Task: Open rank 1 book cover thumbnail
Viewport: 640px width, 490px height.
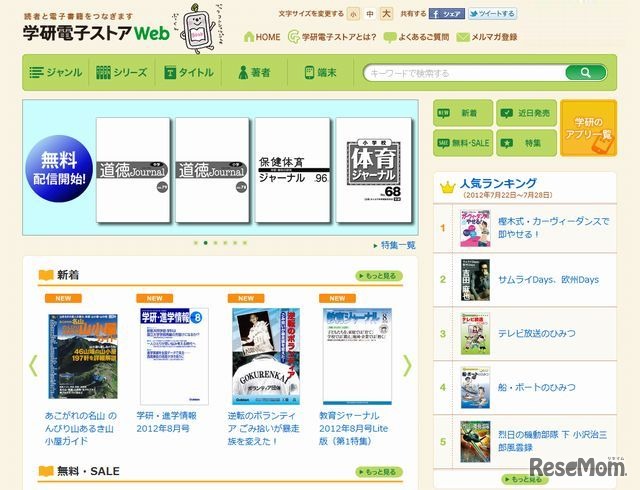Action: coord(475,228)
